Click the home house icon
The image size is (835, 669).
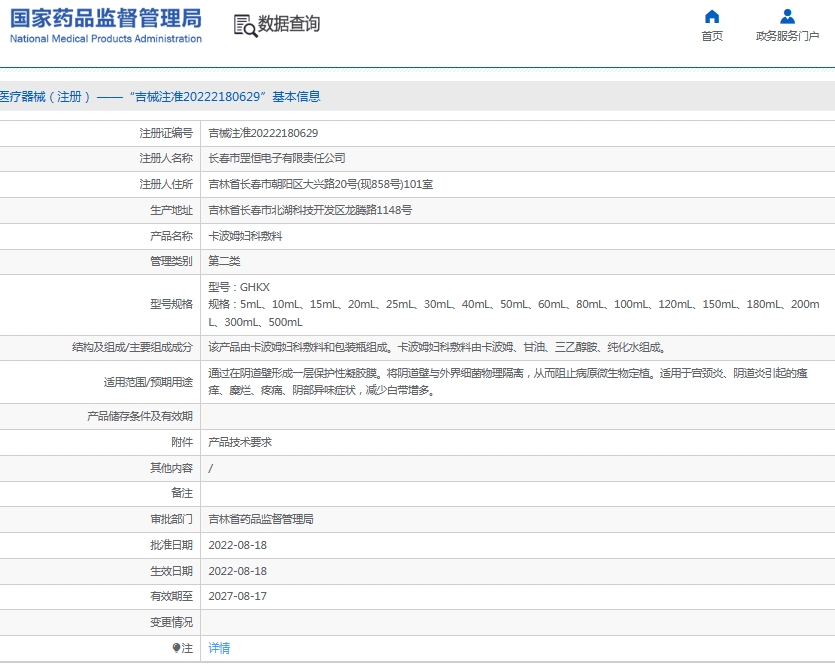[712, 17]
